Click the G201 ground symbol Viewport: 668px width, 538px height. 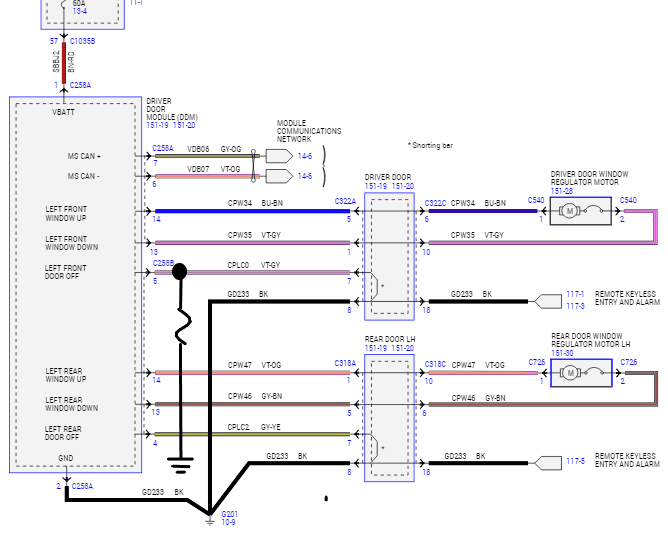tap(210, 521)
